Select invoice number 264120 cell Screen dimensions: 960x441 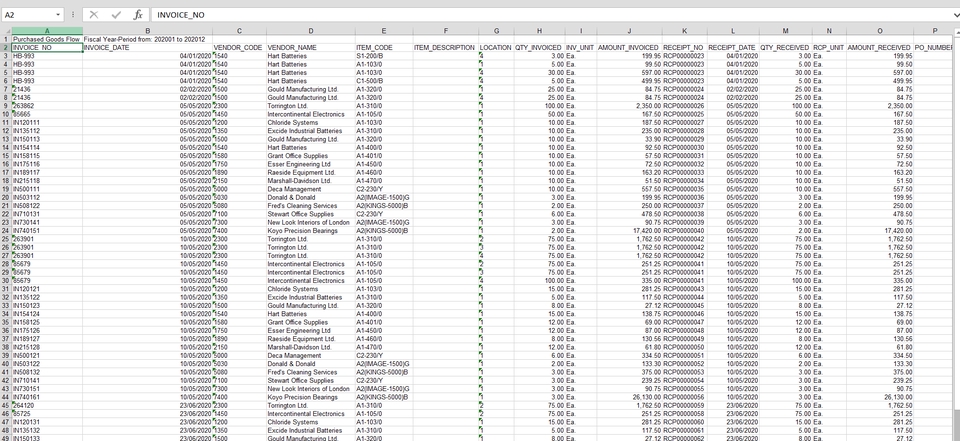click(x=47, y=405)
